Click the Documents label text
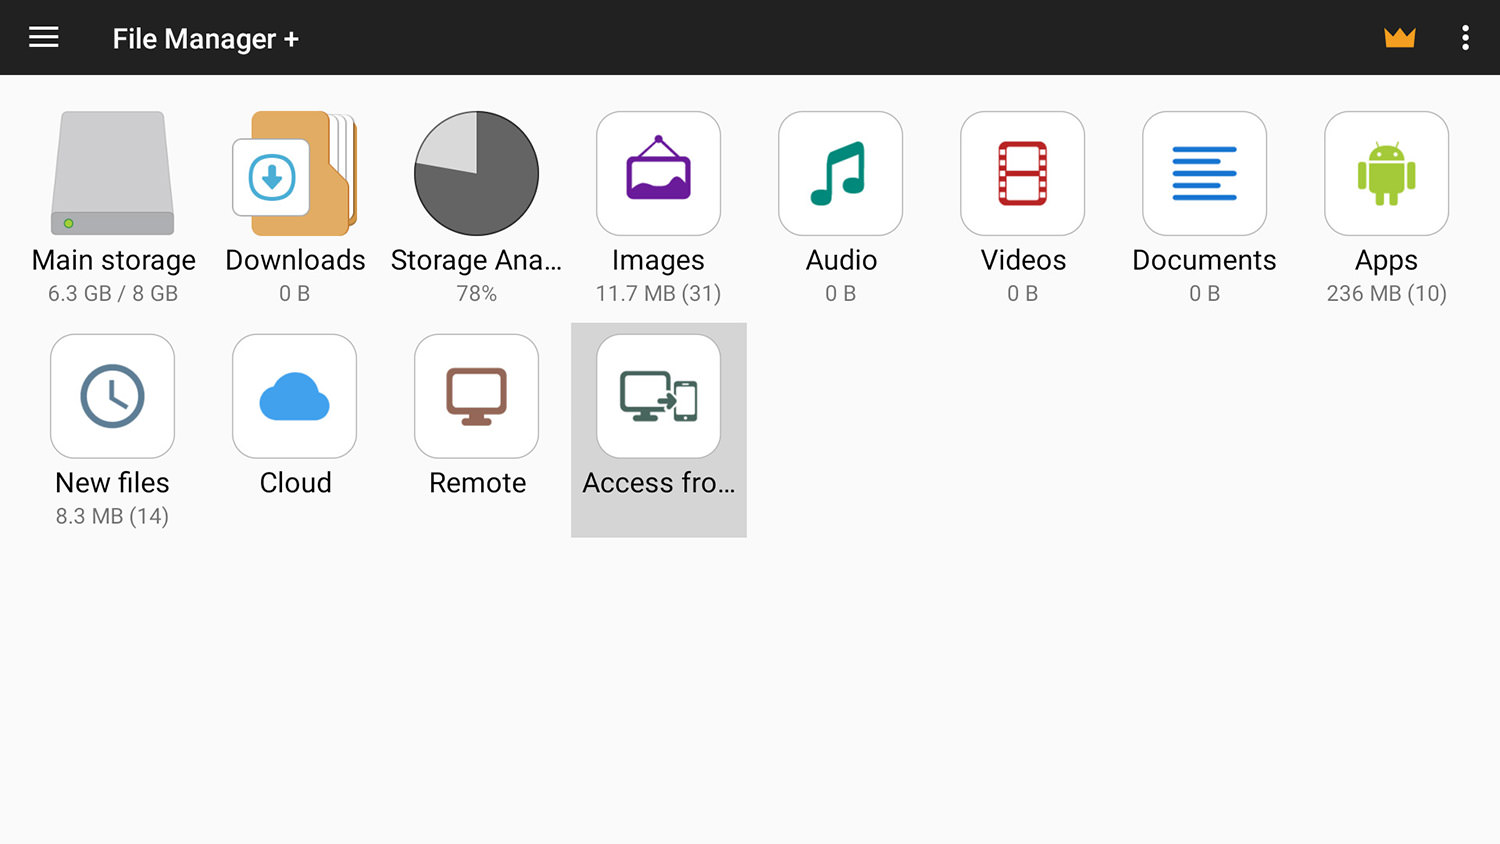 [1205, 260]
